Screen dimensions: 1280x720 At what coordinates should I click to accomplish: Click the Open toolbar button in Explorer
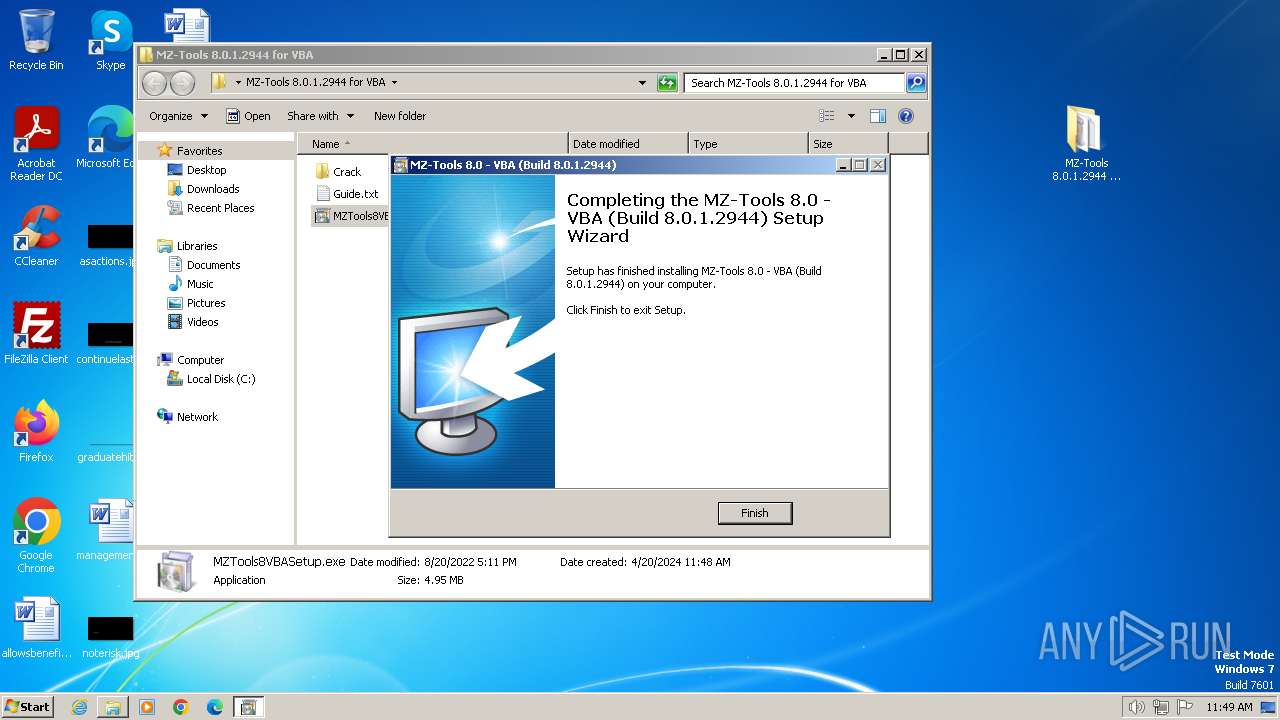(248, 116)
